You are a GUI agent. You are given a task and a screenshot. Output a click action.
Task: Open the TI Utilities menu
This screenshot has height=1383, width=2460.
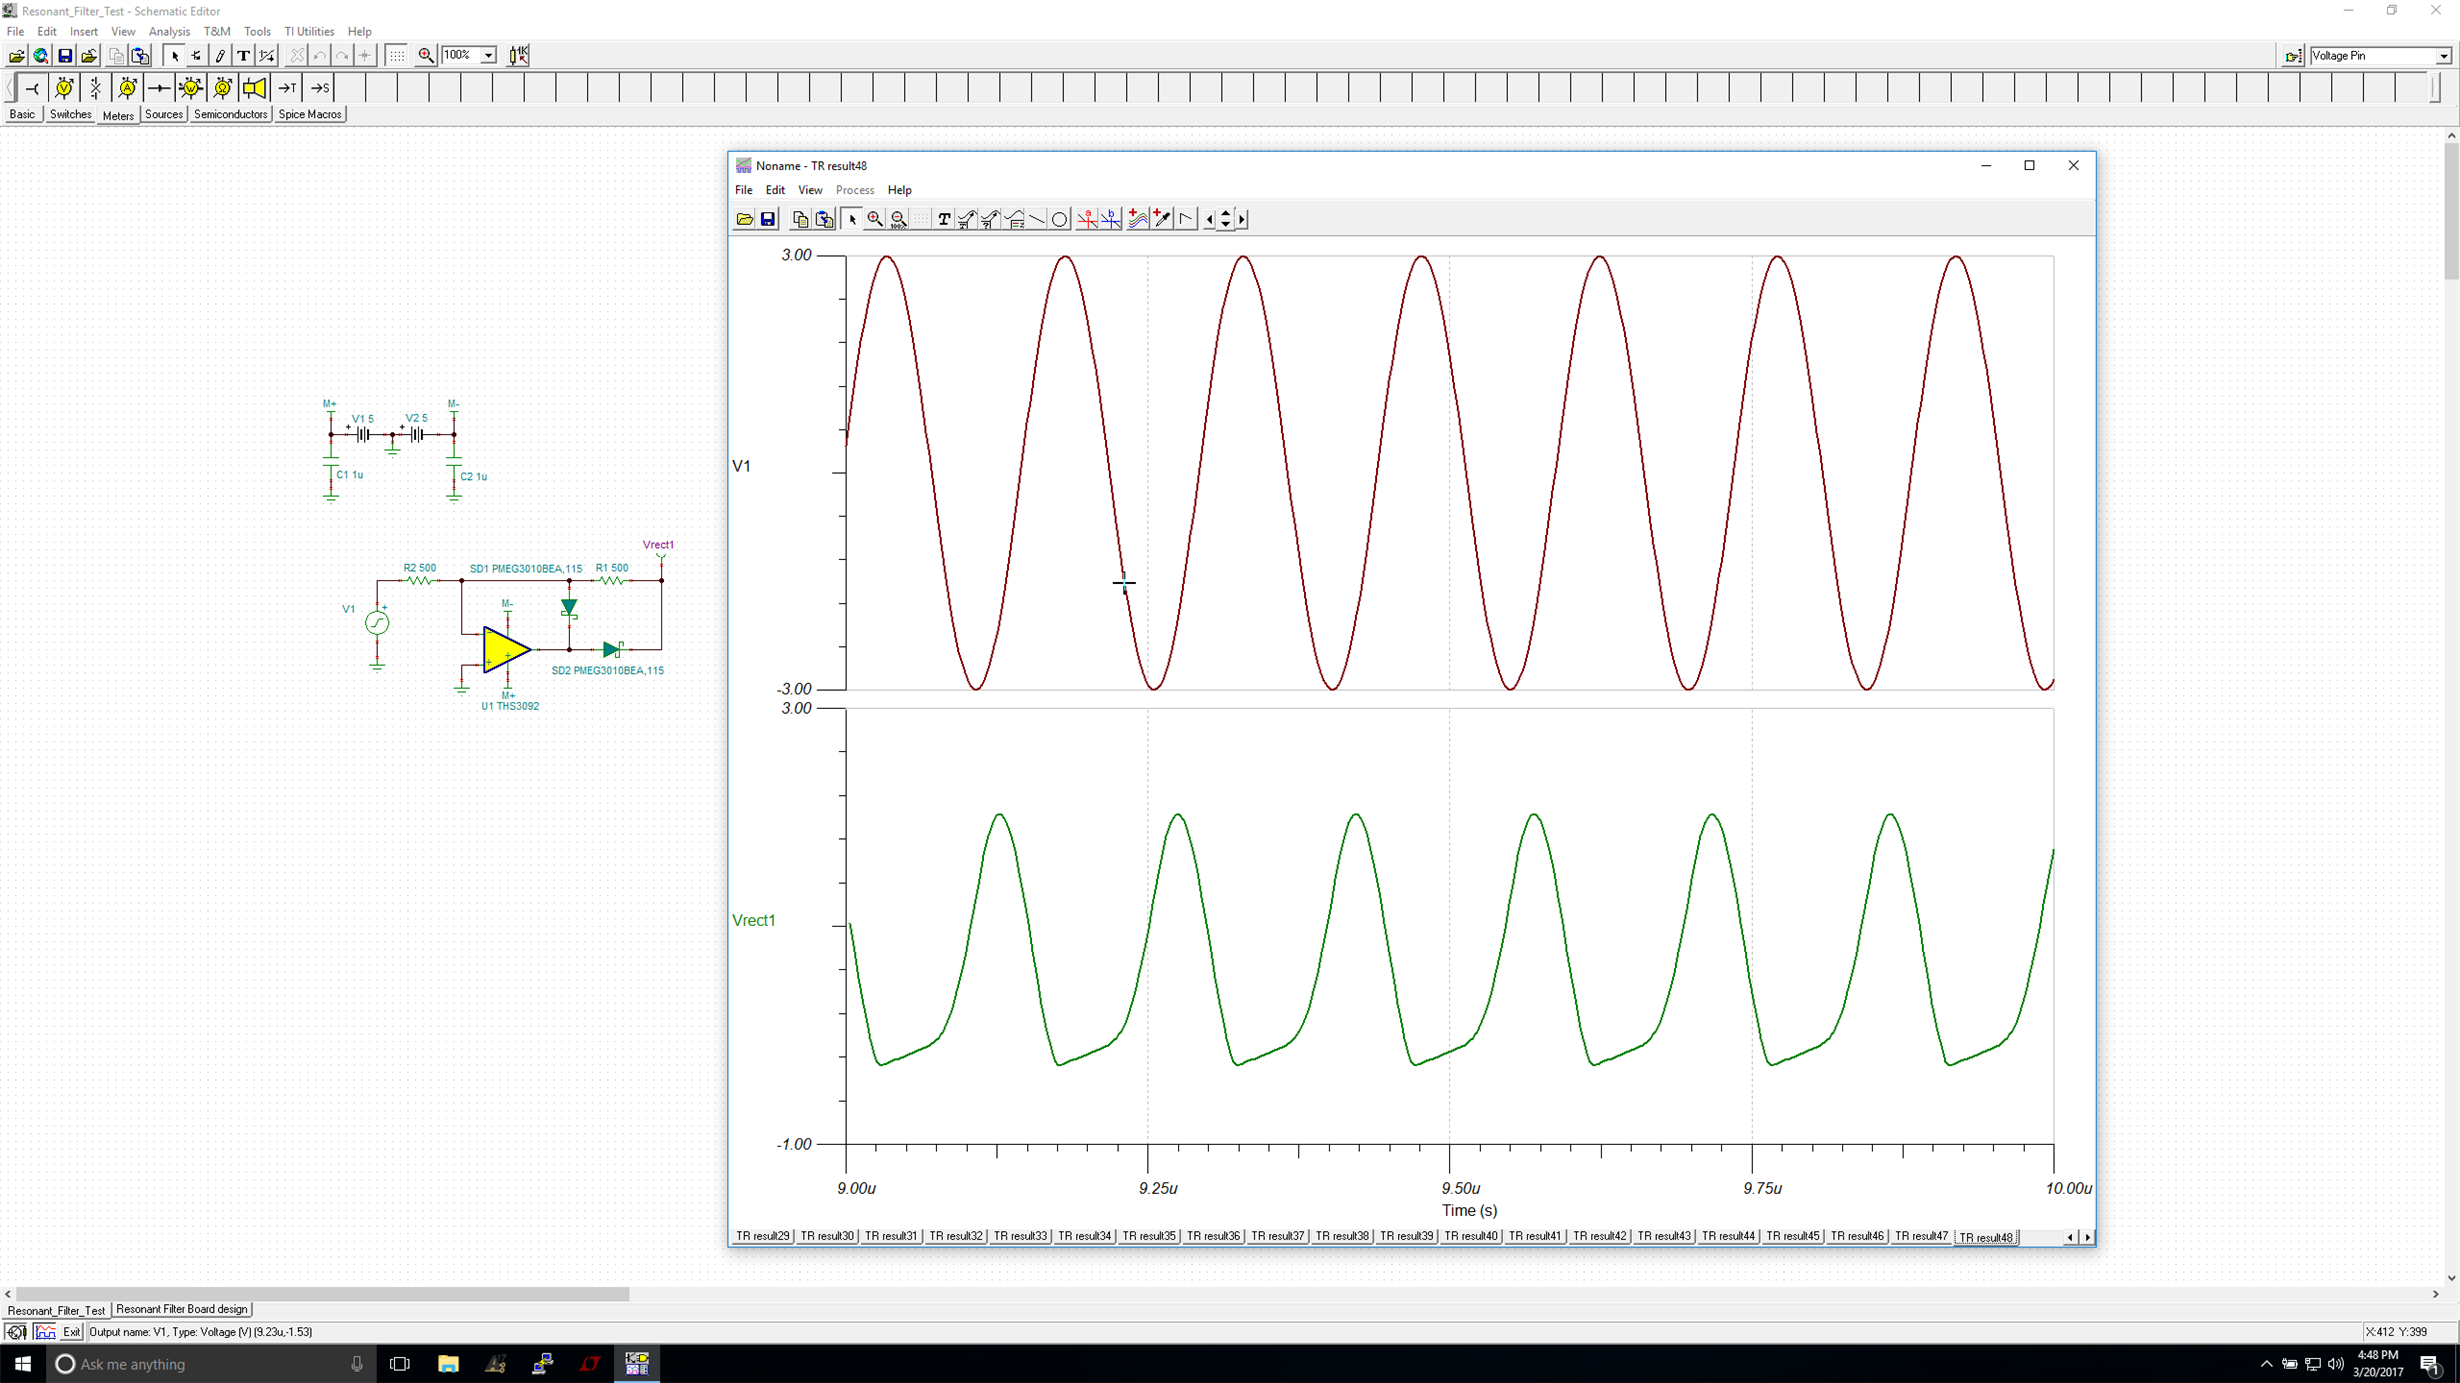[x=309, y=32]
